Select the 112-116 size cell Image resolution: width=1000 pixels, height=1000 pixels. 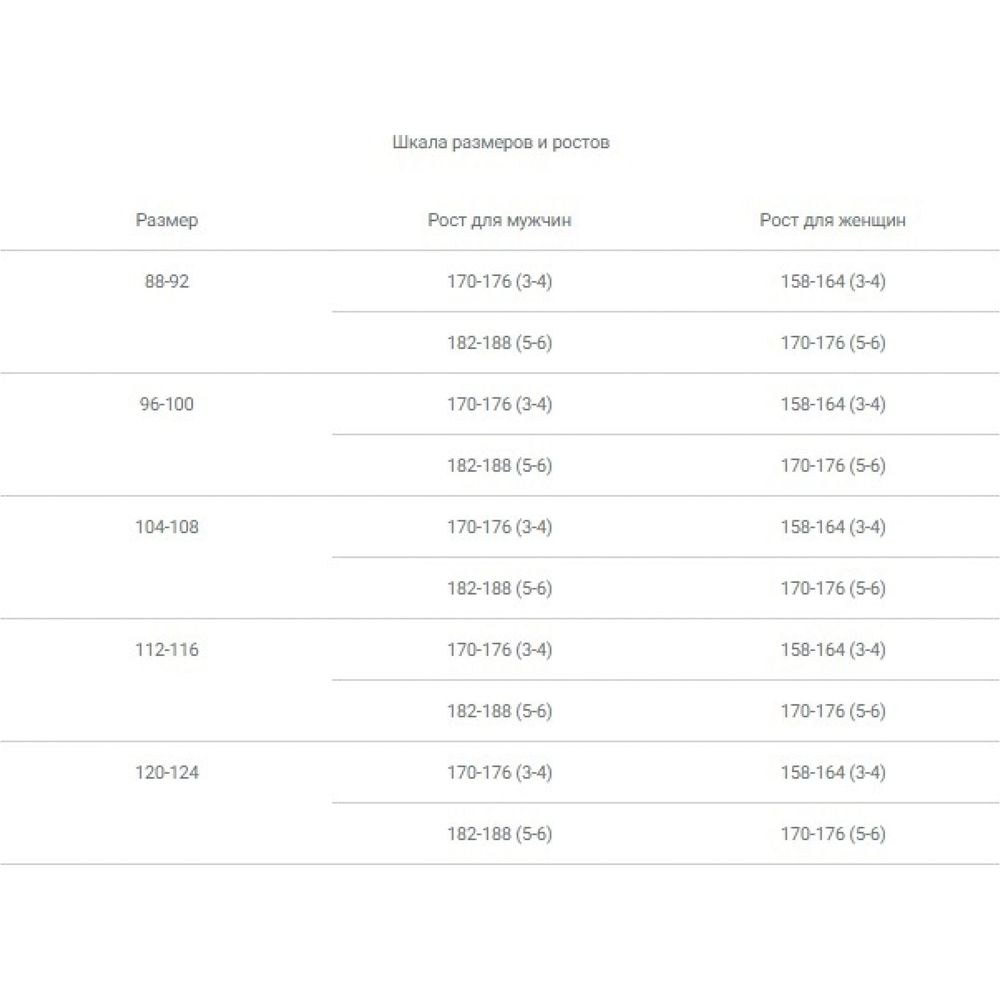pyautogui.click(x=166, y=650)
